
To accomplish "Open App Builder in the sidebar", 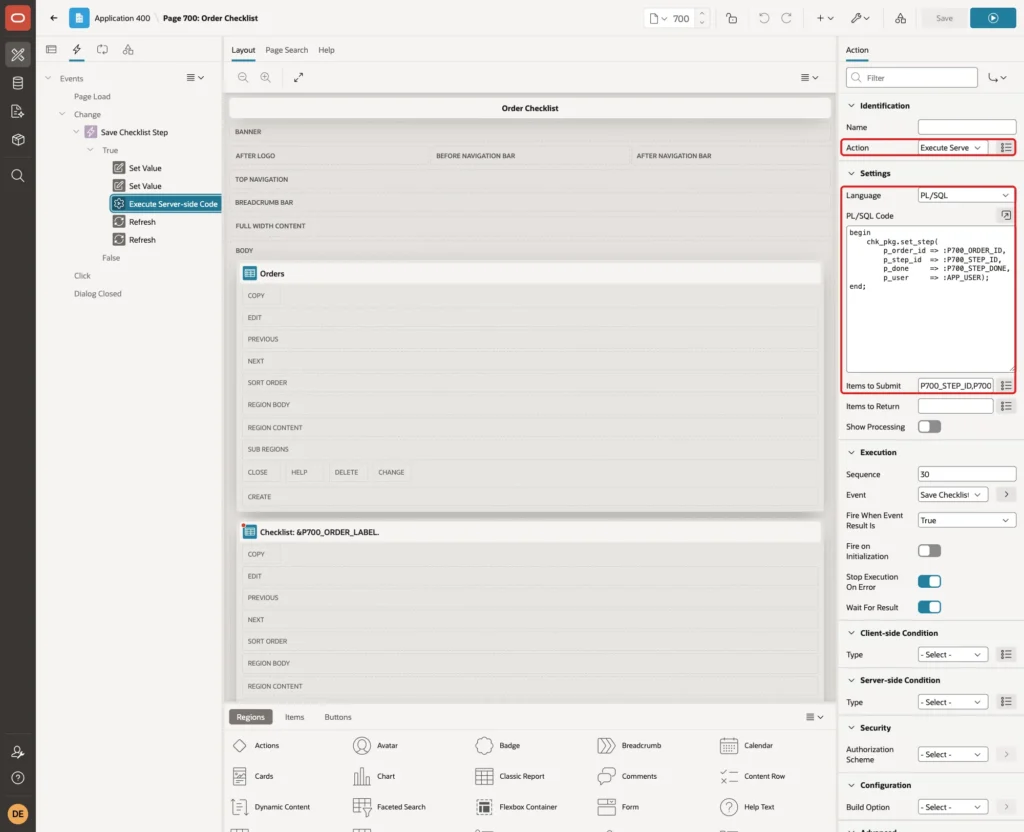I will tap(18, 55).
